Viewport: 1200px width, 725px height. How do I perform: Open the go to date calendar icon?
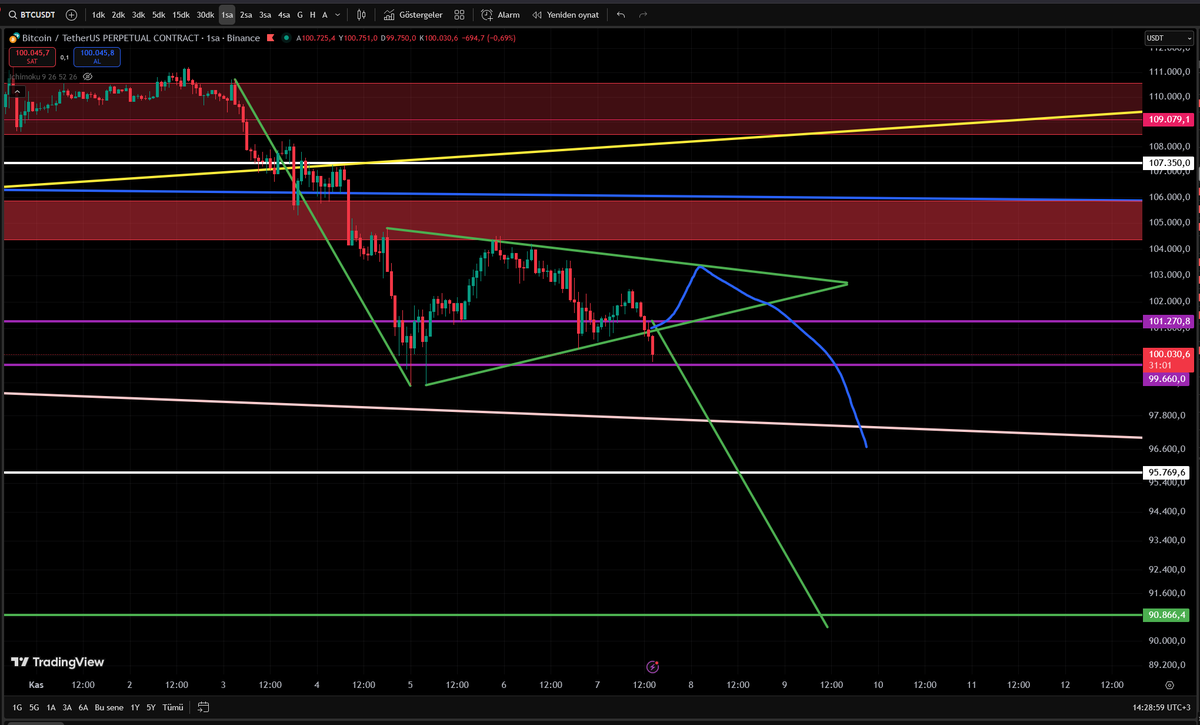point(203,707)
